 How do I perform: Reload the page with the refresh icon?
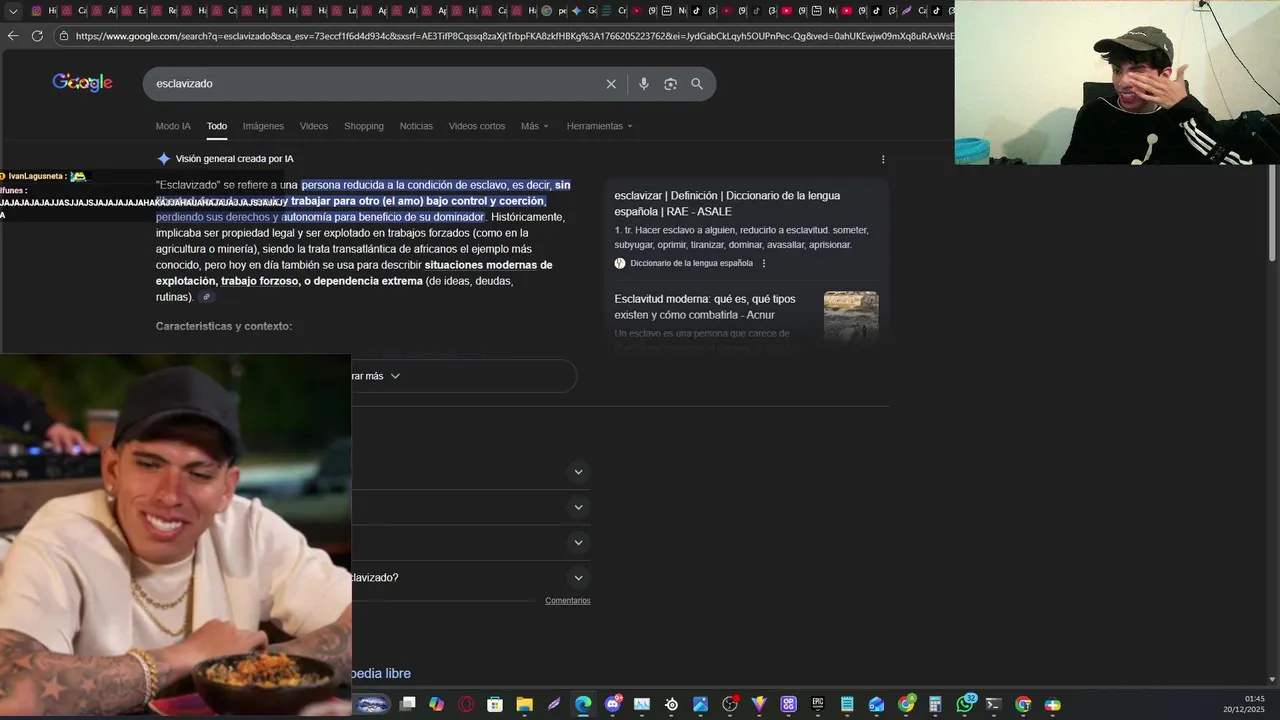coord(37,35)
